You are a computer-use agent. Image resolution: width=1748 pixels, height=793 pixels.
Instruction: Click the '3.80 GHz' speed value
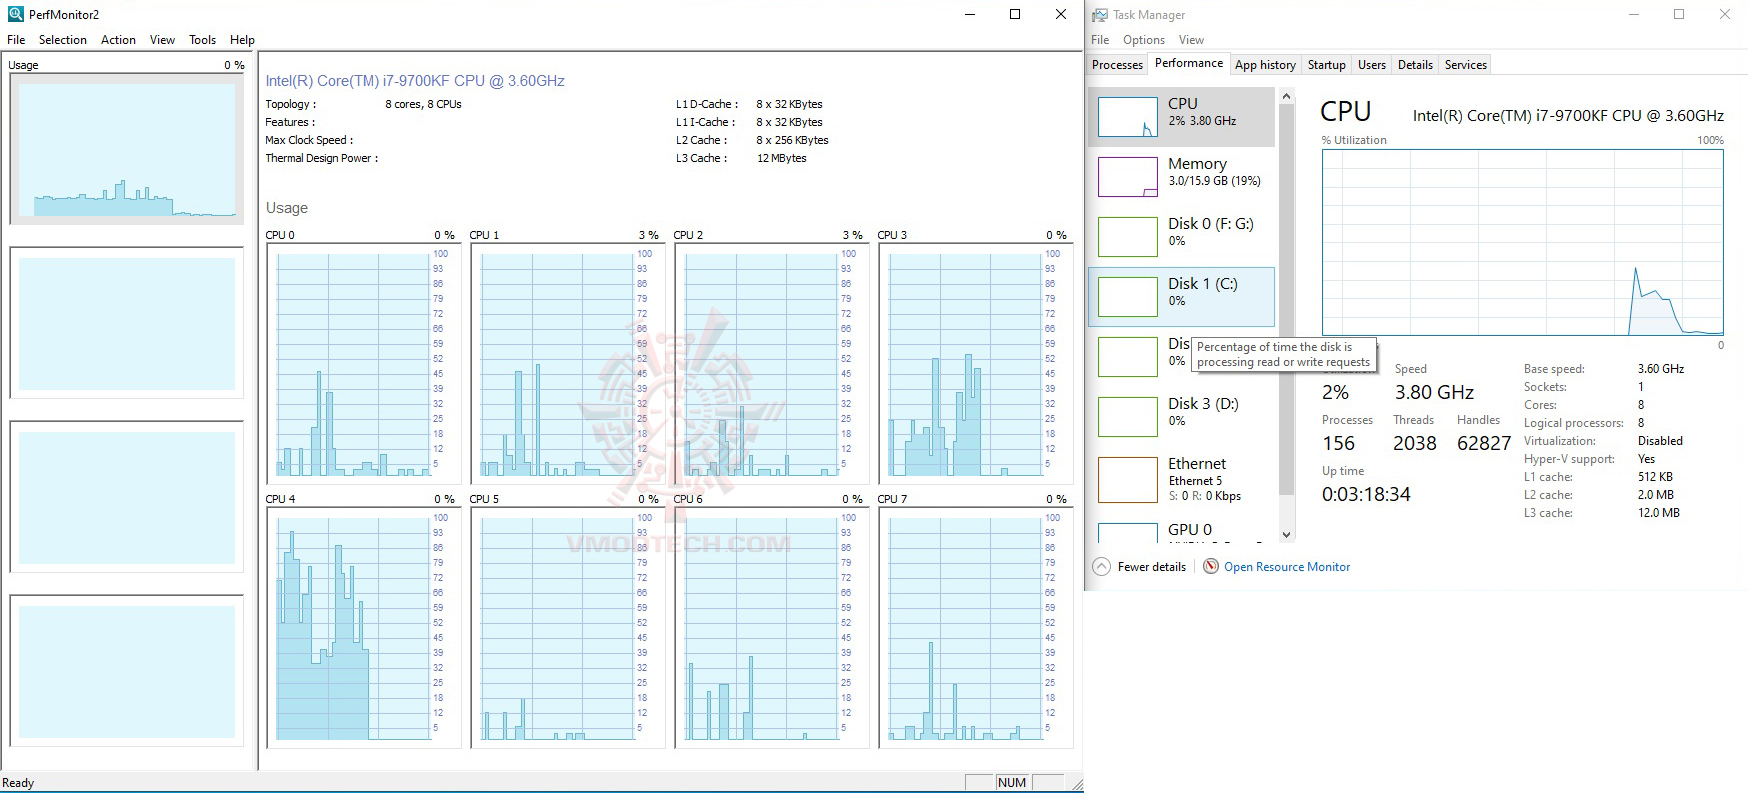pyautogui.click(x=1434, y=392)
